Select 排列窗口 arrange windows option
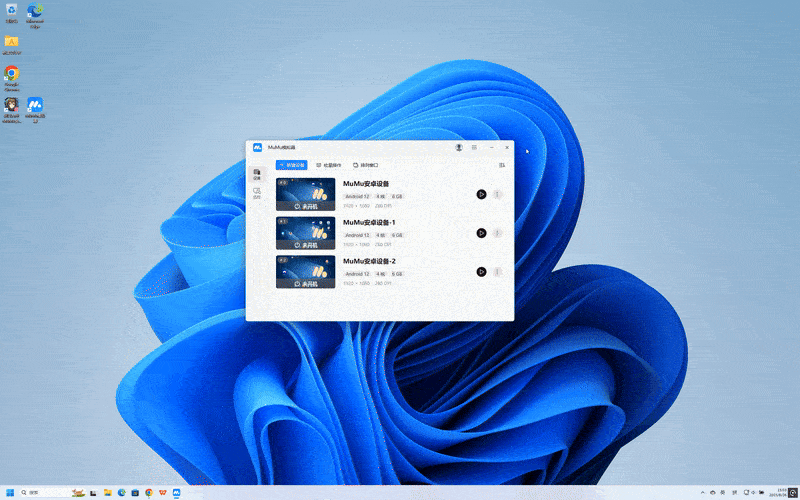This screenshot has width=800, height=500. [366, 165]
